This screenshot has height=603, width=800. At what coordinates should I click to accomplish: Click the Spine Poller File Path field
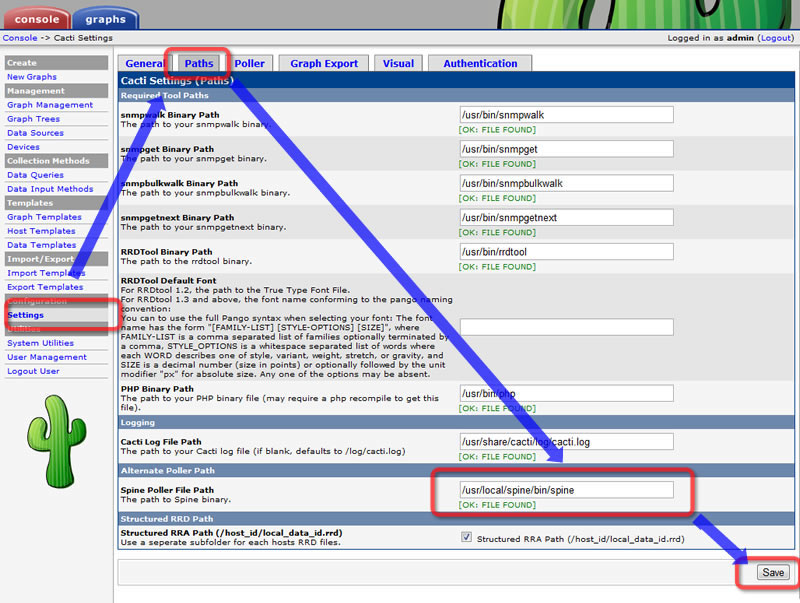(566, 490)
